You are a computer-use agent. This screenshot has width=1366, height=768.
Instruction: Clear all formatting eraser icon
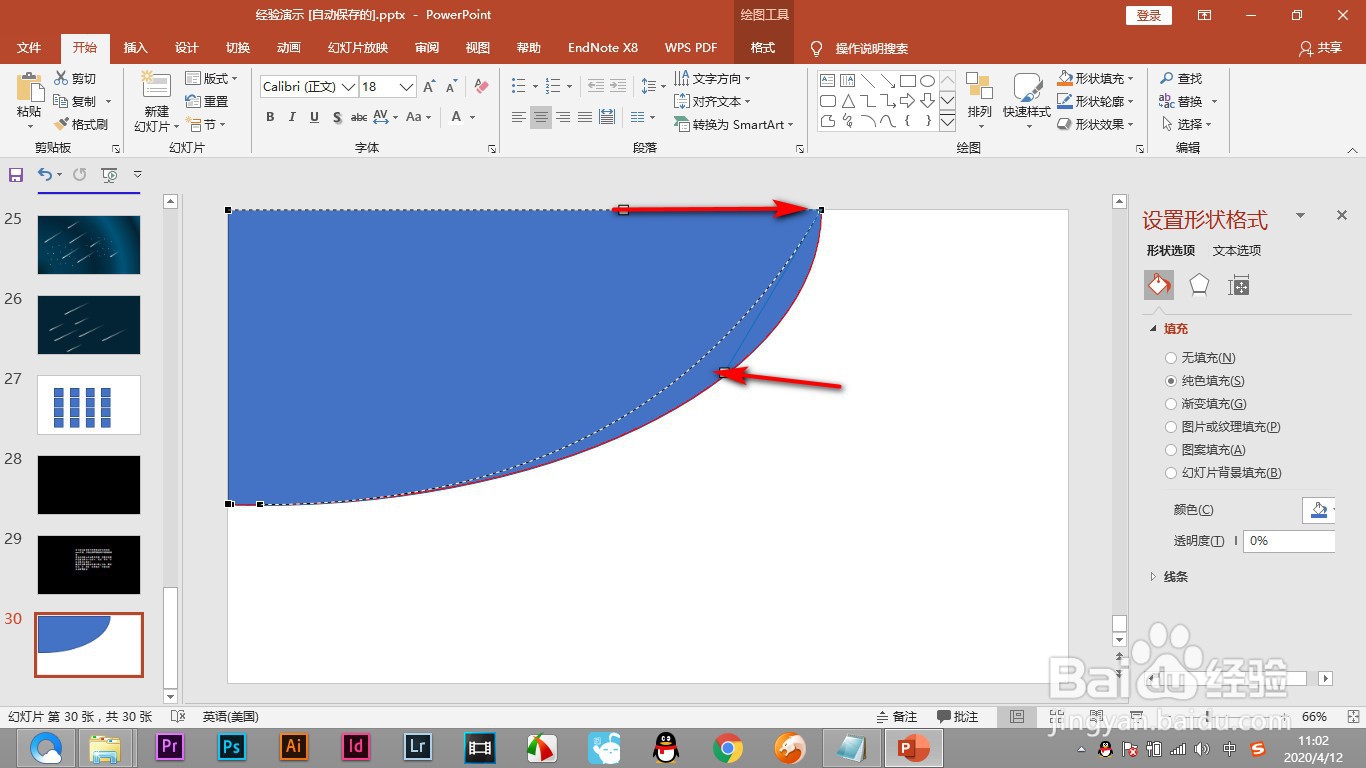point(481,87)
